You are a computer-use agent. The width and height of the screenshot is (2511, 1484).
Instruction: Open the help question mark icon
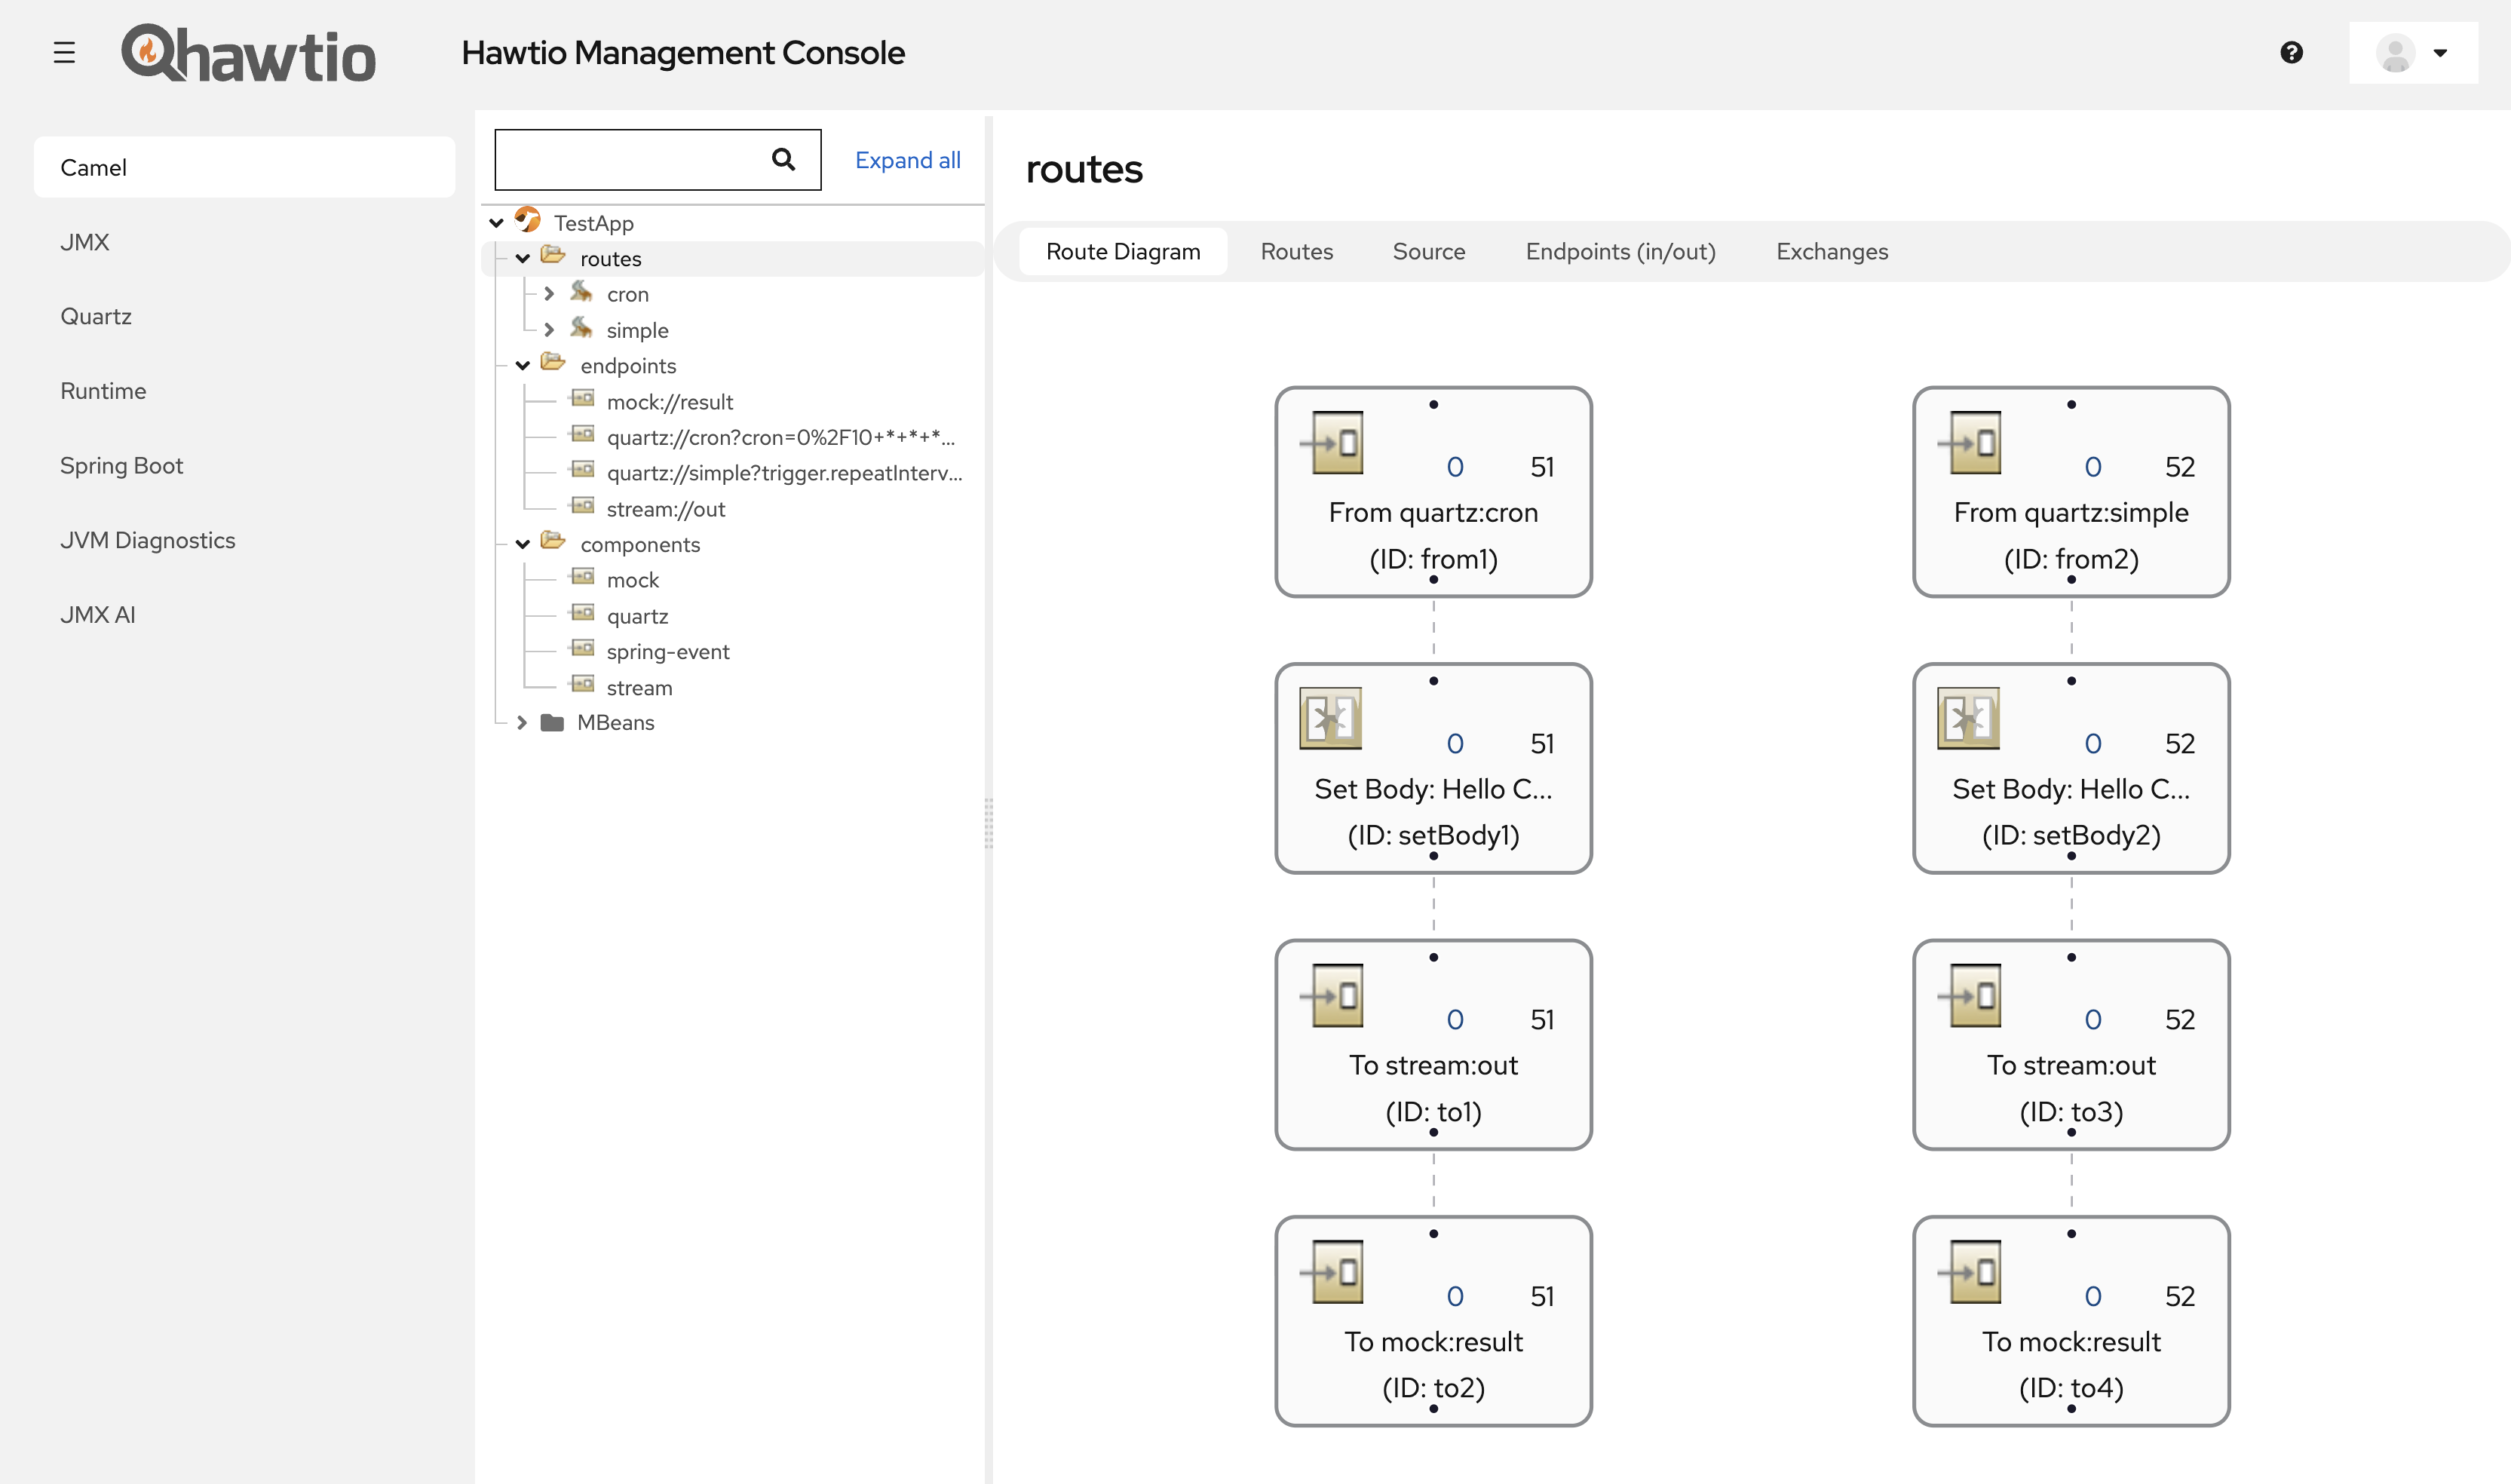click(x=2291, y=53)
